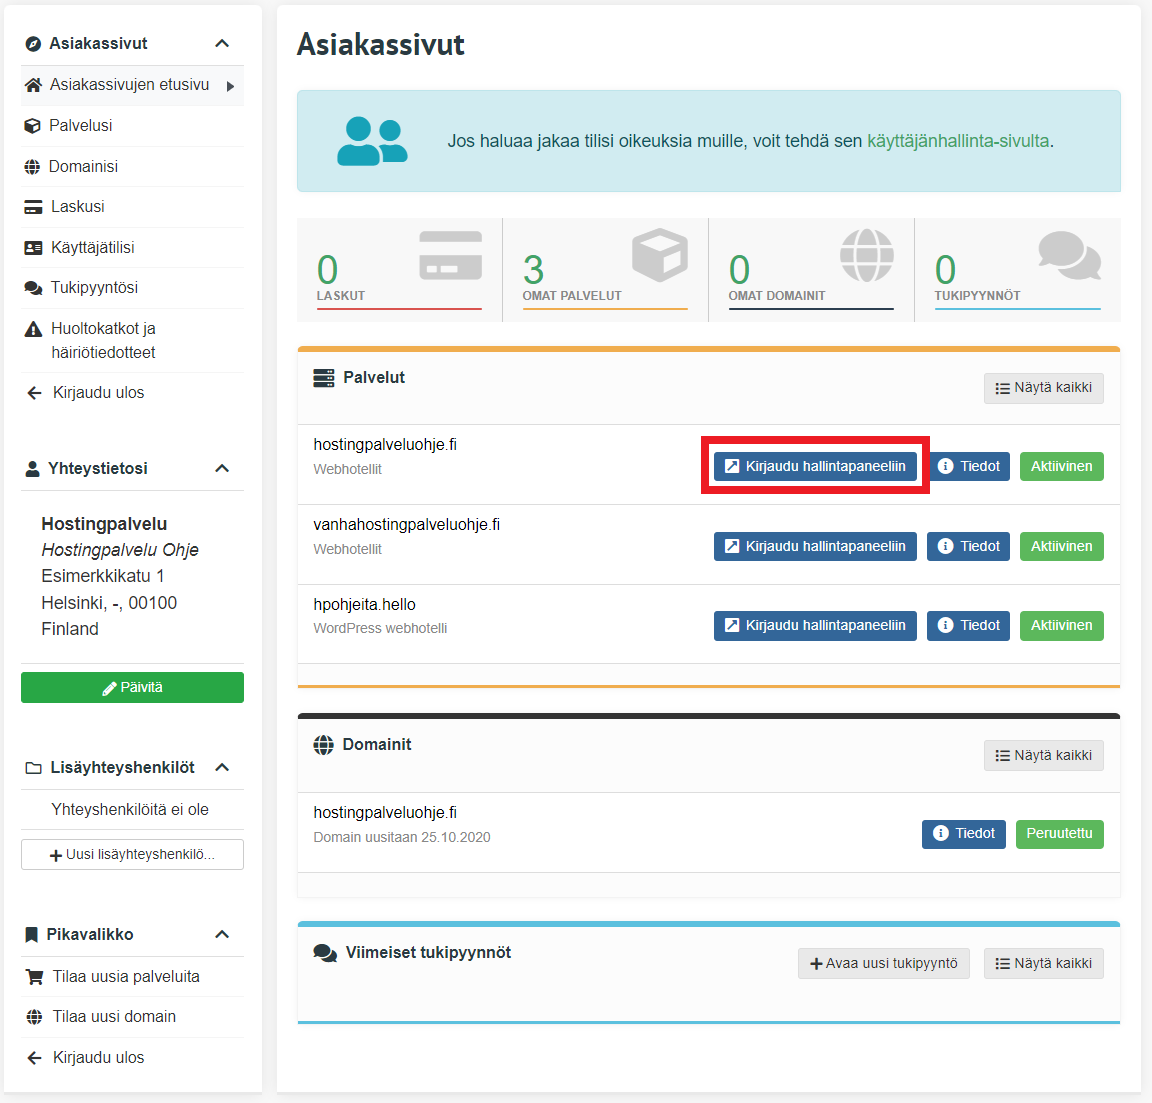Viewport: 1152px width, 1103px height.
Task: Collapse the Asiakassivut sidebar section
Action: point(222,44)
